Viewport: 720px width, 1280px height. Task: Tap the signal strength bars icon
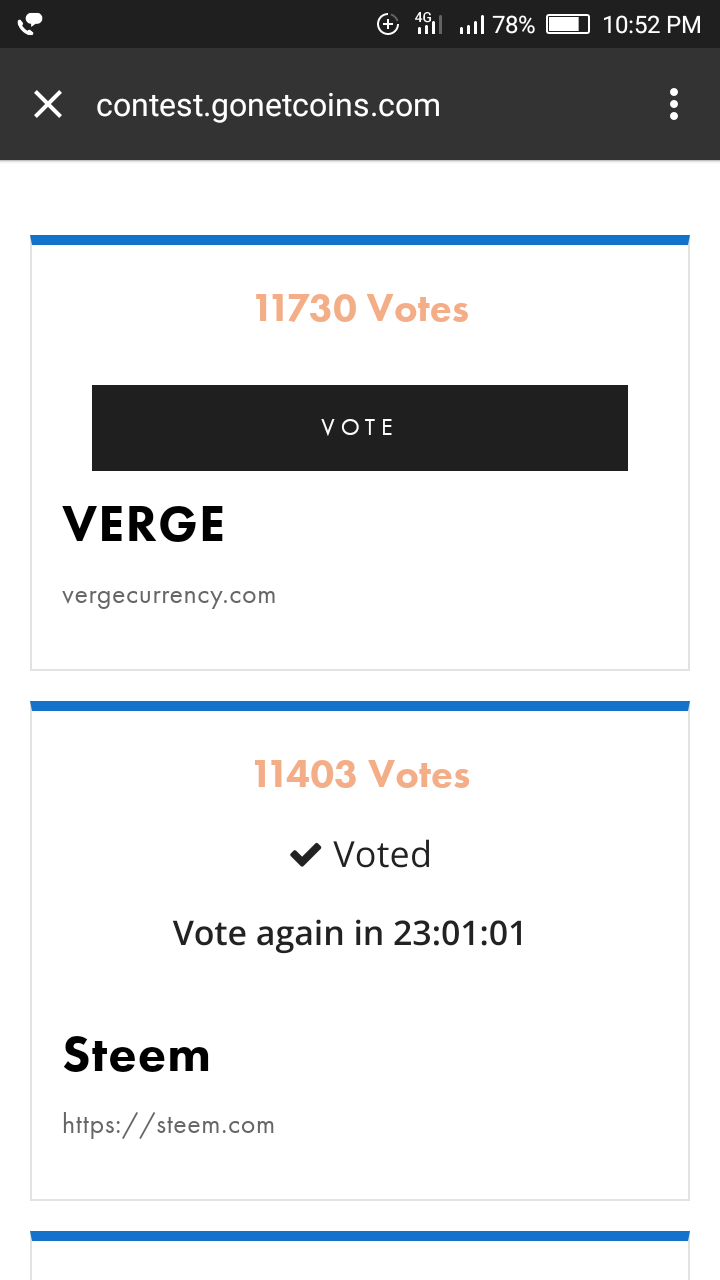[x=472, y=25]
